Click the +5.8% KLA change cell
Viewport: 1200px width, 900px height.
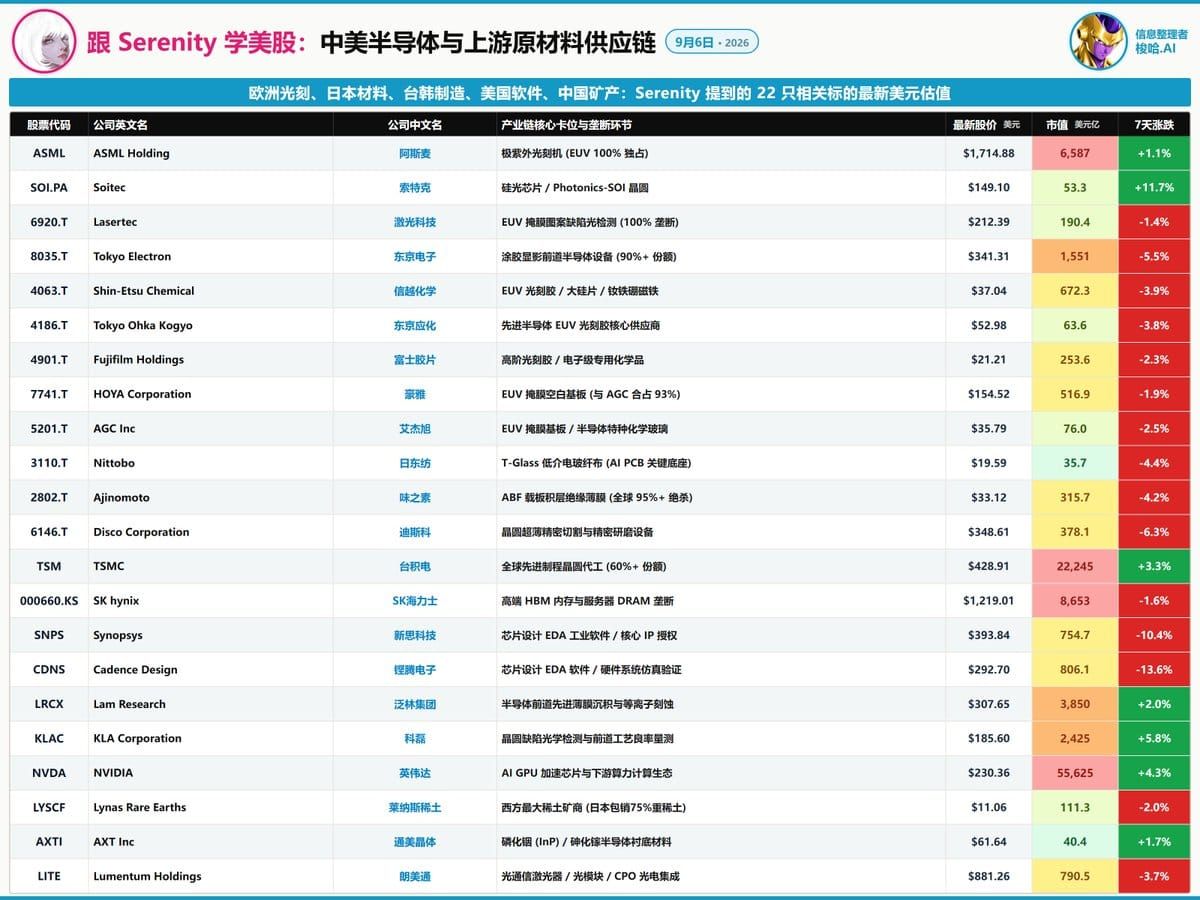[1154, 739]
